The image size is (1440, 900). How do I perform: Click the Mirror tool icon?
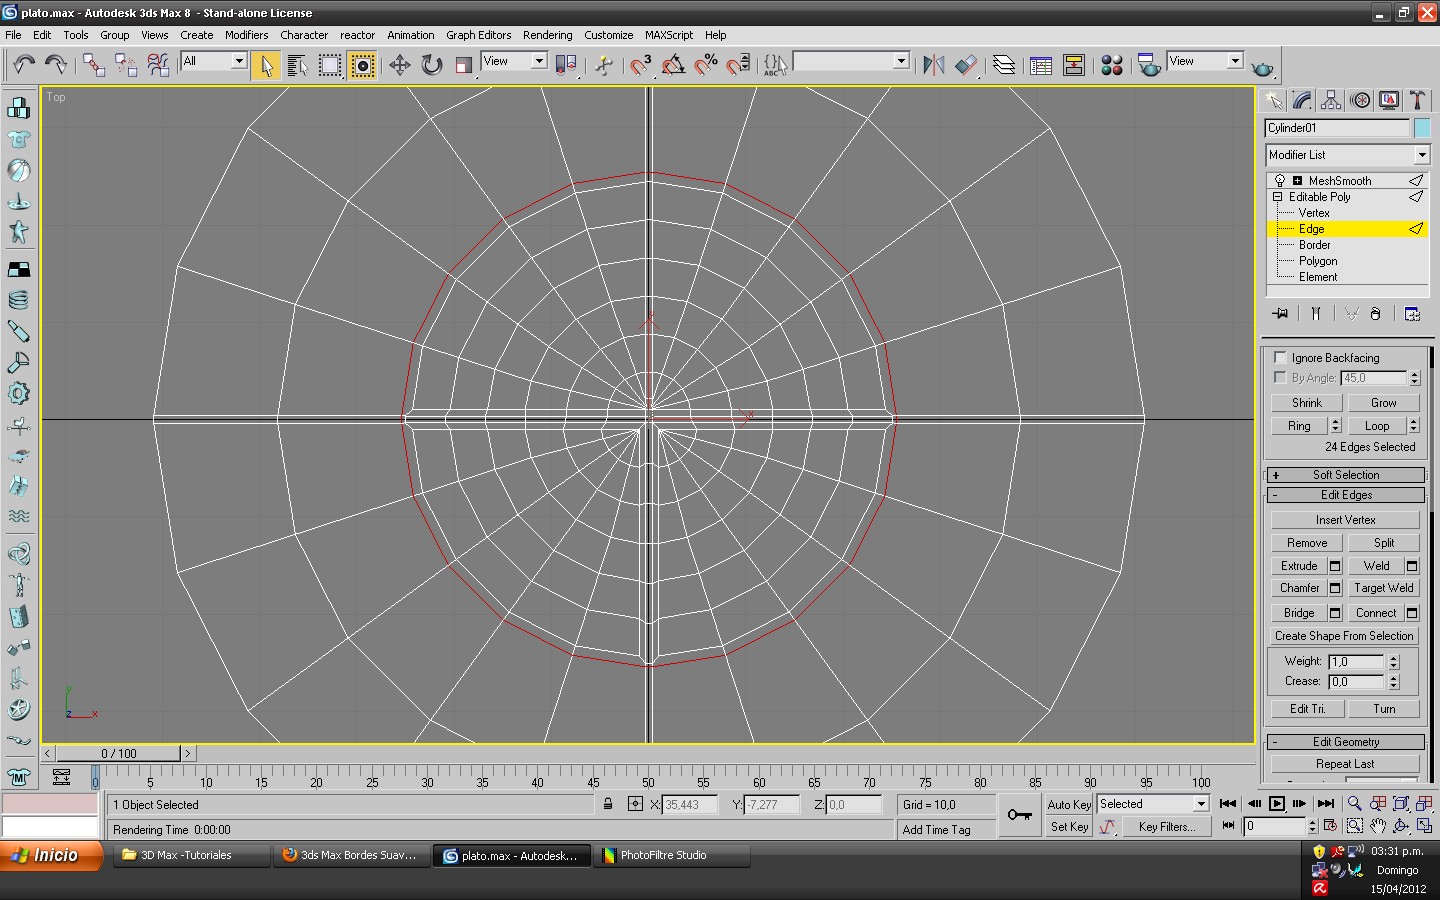(933, 66)
